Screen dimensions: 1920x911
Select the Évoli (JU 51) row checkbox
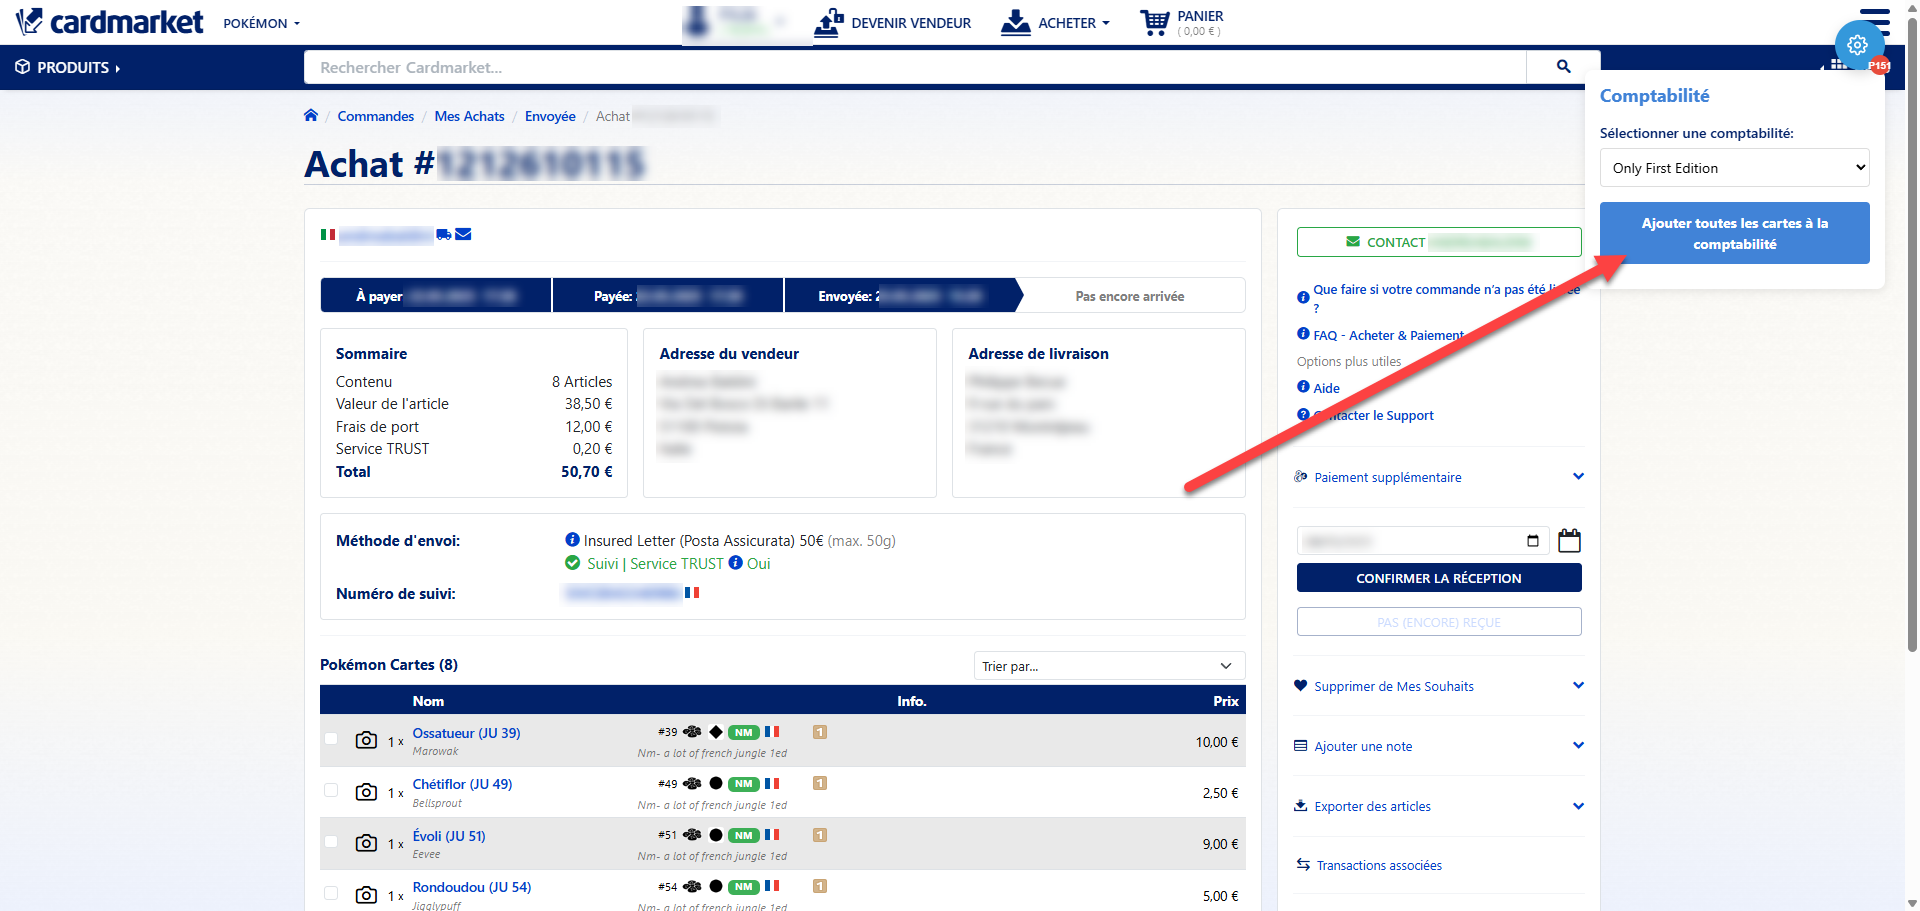tap(331, 842)
